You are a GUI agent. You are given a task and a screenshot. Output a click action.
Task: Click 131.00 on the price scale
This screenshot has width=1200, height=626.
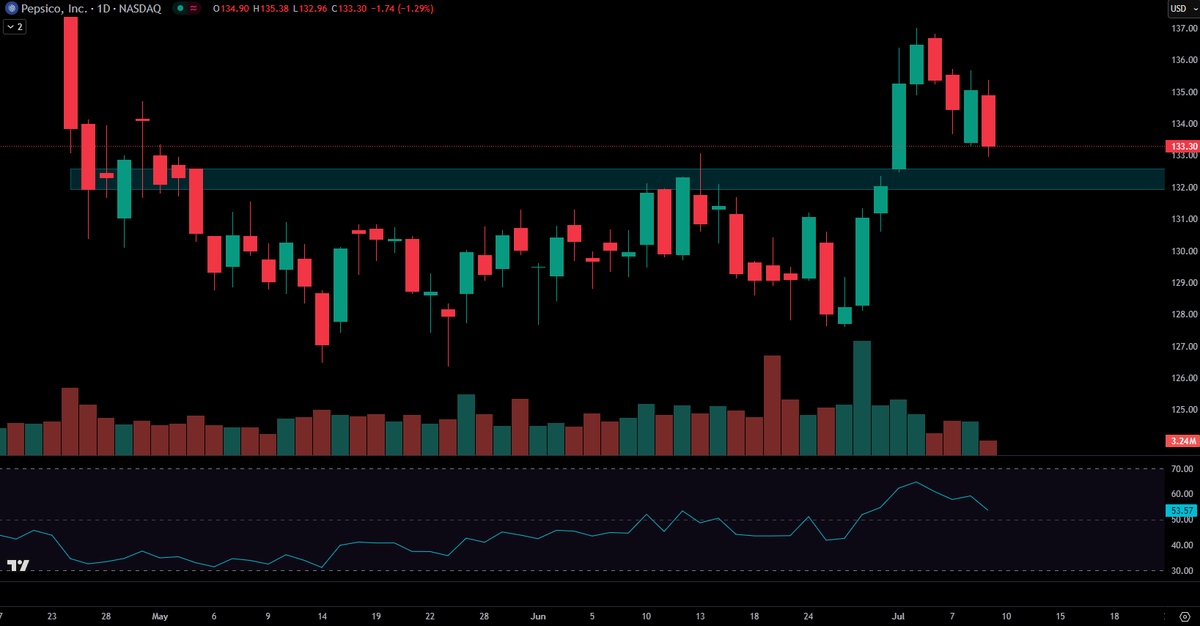pyautogui.click(x=1184, y=219)
